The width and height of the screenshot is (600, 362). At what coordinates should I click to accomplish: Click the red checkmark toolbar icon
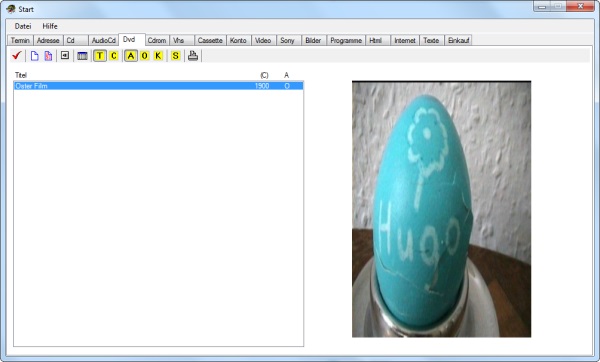click(x=16, y=55)
